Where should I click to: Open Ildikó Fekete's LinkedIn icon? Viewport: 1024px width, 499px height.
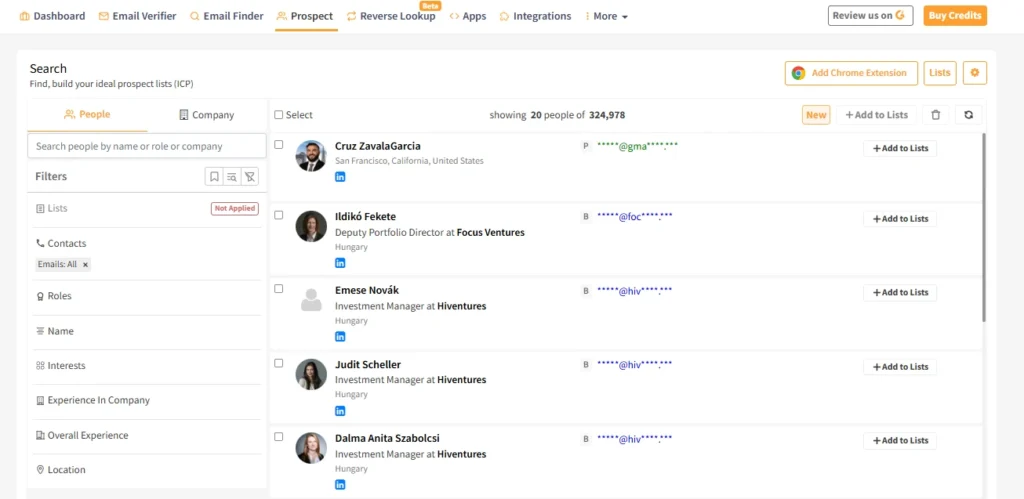pyautogui.click(x=340, y=263)
